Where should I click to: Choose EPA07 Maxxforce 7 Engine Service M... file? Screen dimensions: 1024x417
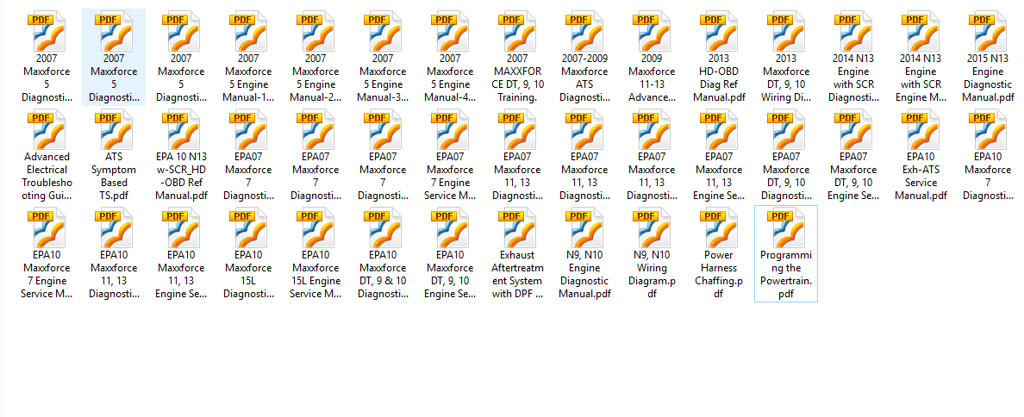tap(450, 155)
